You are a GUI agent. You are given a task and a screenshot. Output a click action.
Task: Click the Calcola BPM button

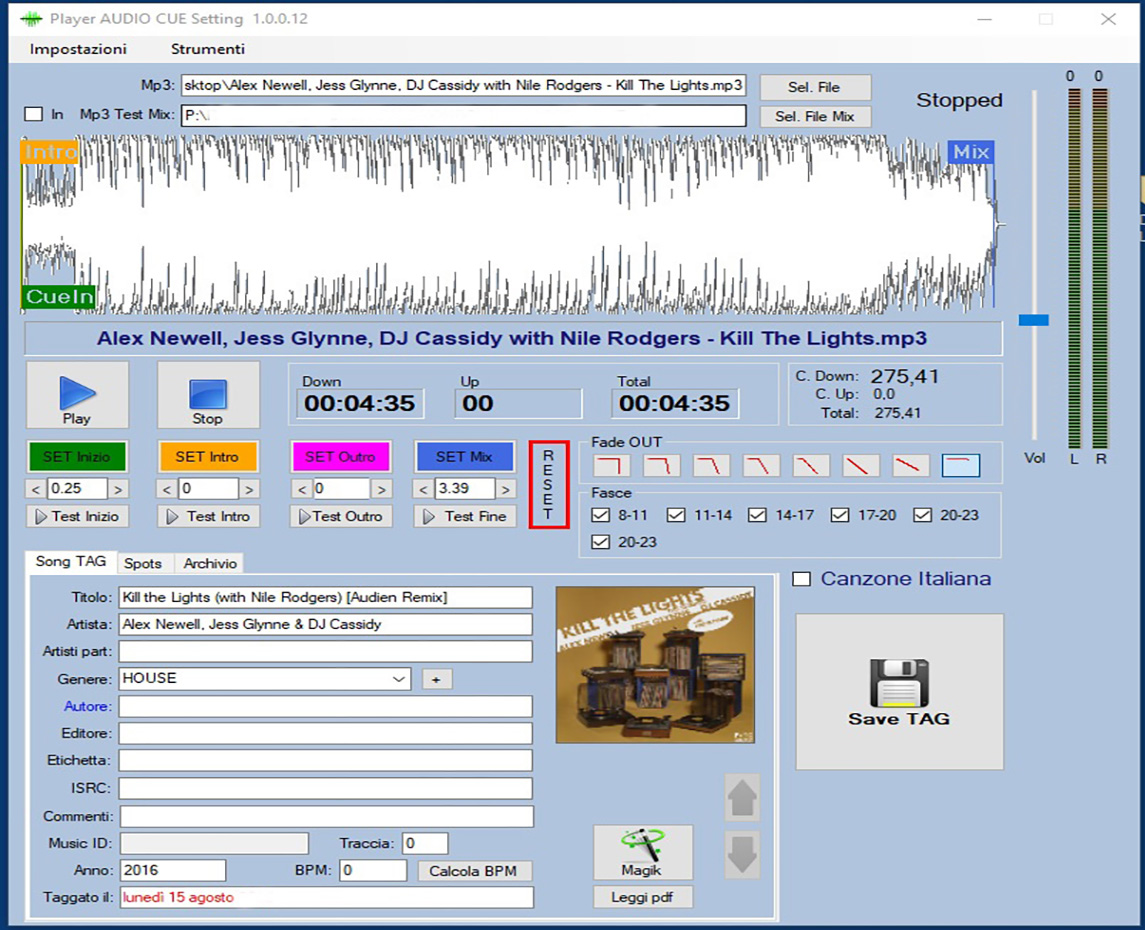473,871
